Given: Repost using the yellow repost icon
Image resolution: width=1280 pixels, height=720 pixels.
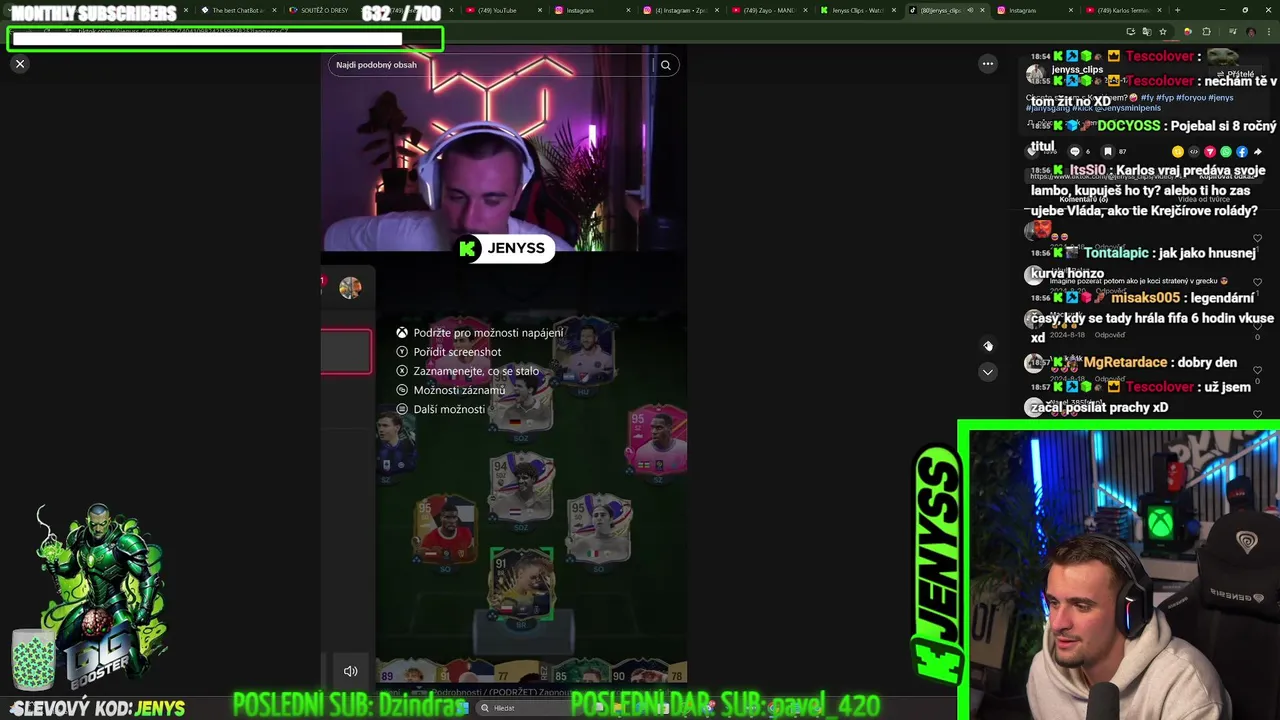Looking at the screenshot, I should [1178, 152].
